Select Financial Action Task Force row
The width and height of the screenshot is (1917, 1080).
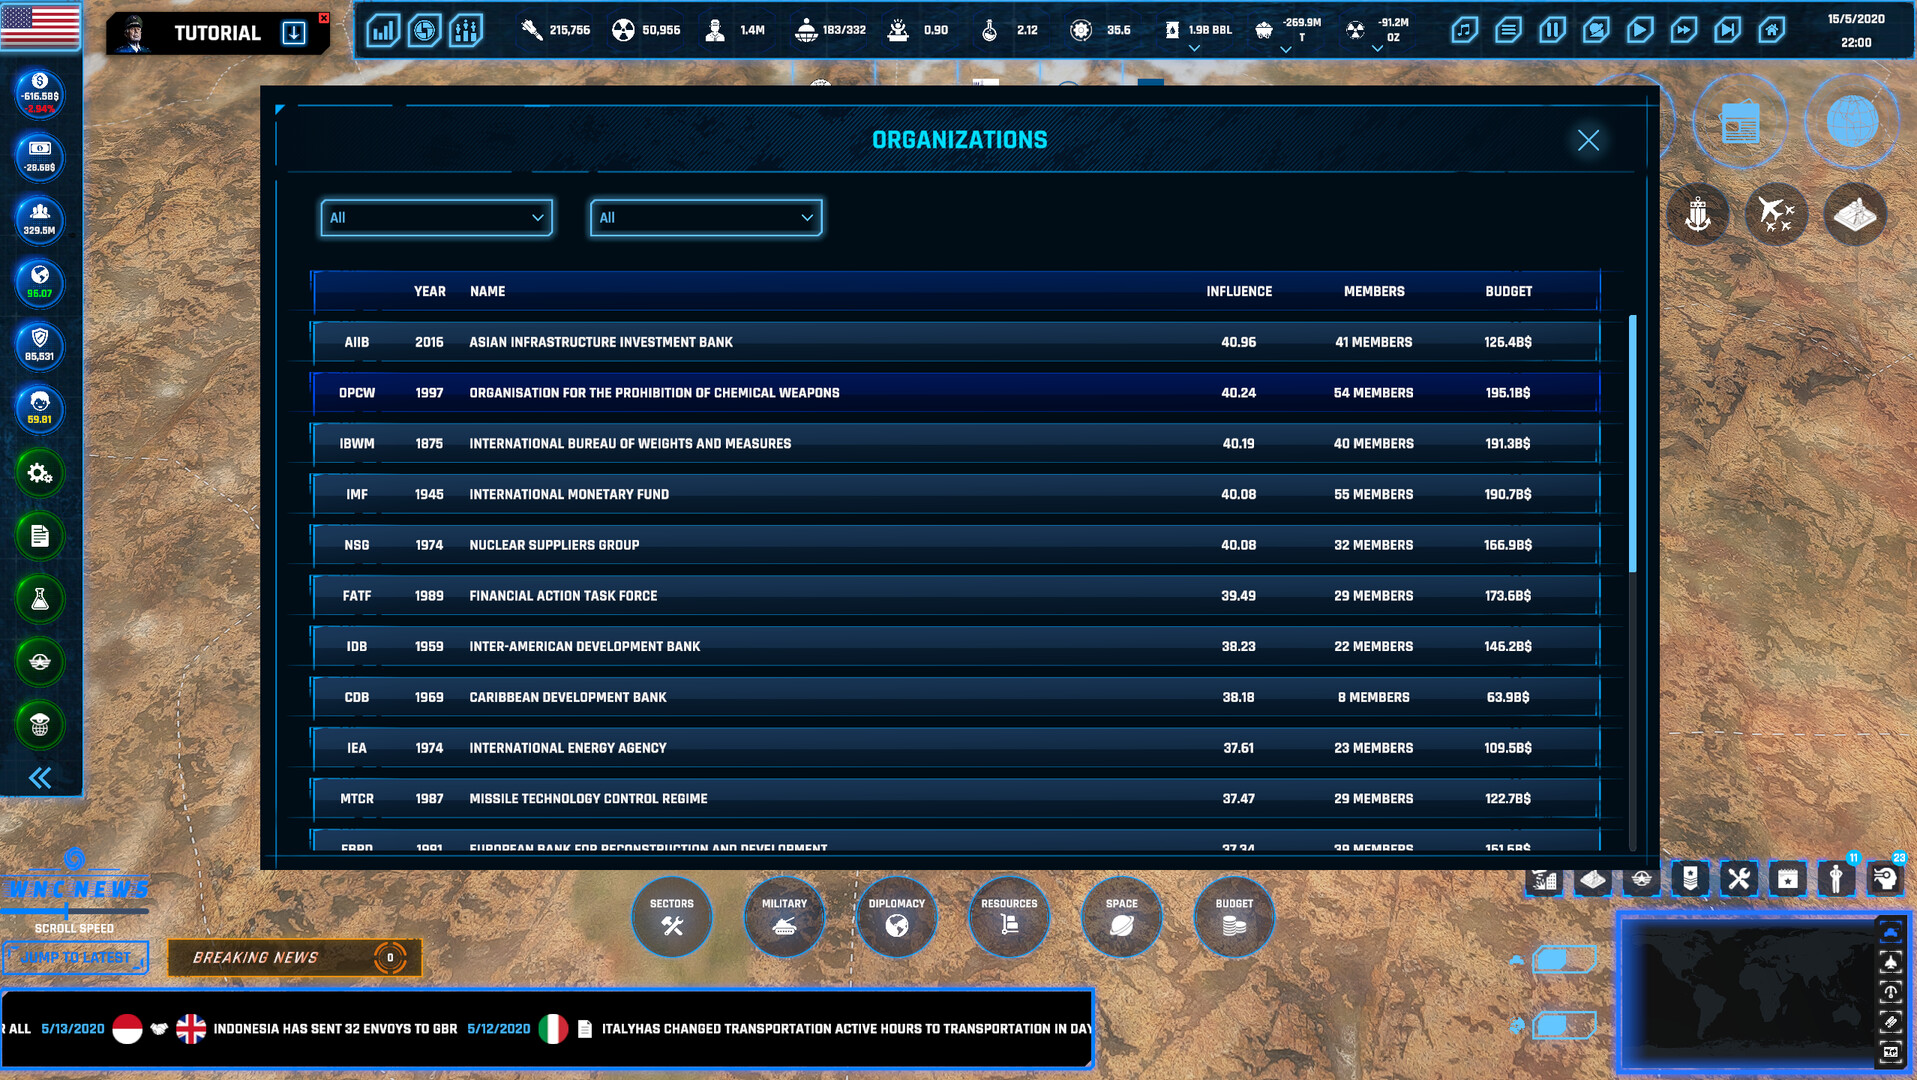pyautogui.click(x=956, y=596)
